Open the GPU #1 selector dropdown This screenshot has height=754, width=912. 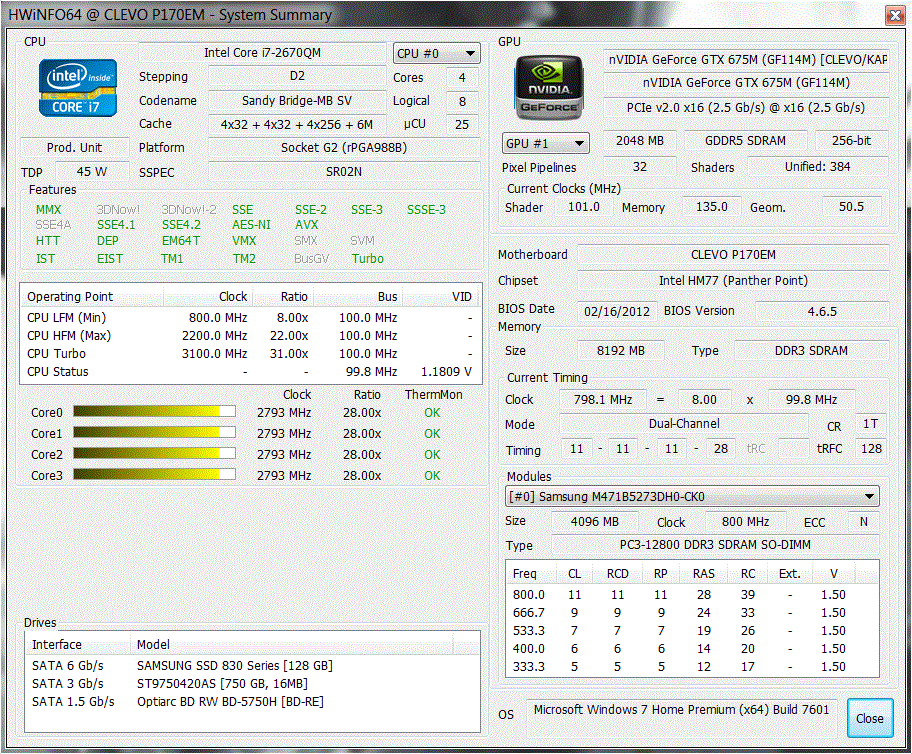click(546, 143)
